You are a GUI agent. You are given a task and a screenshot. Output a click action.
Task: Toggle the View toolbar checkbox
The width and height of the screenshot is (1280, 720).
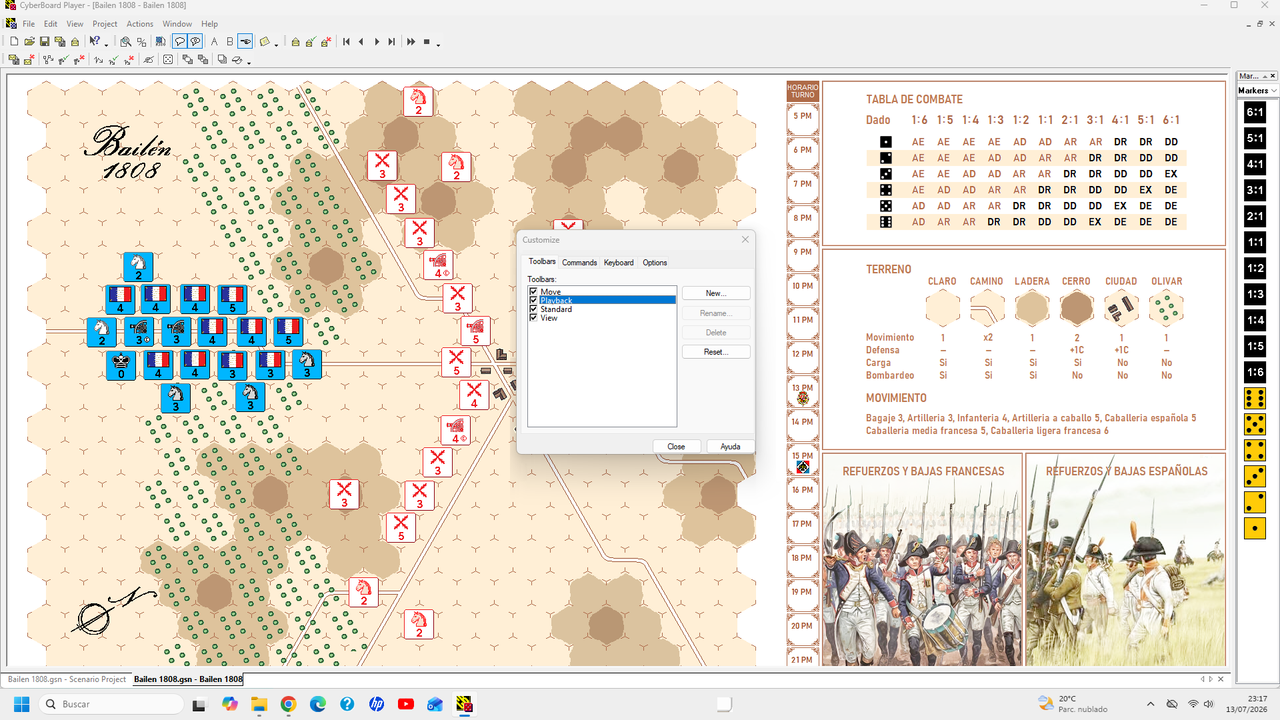[533, 317]
